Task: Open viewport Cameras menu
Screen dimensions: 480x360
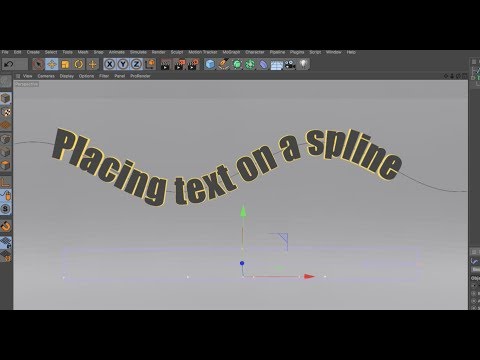Action: click(x=46, y=76)
